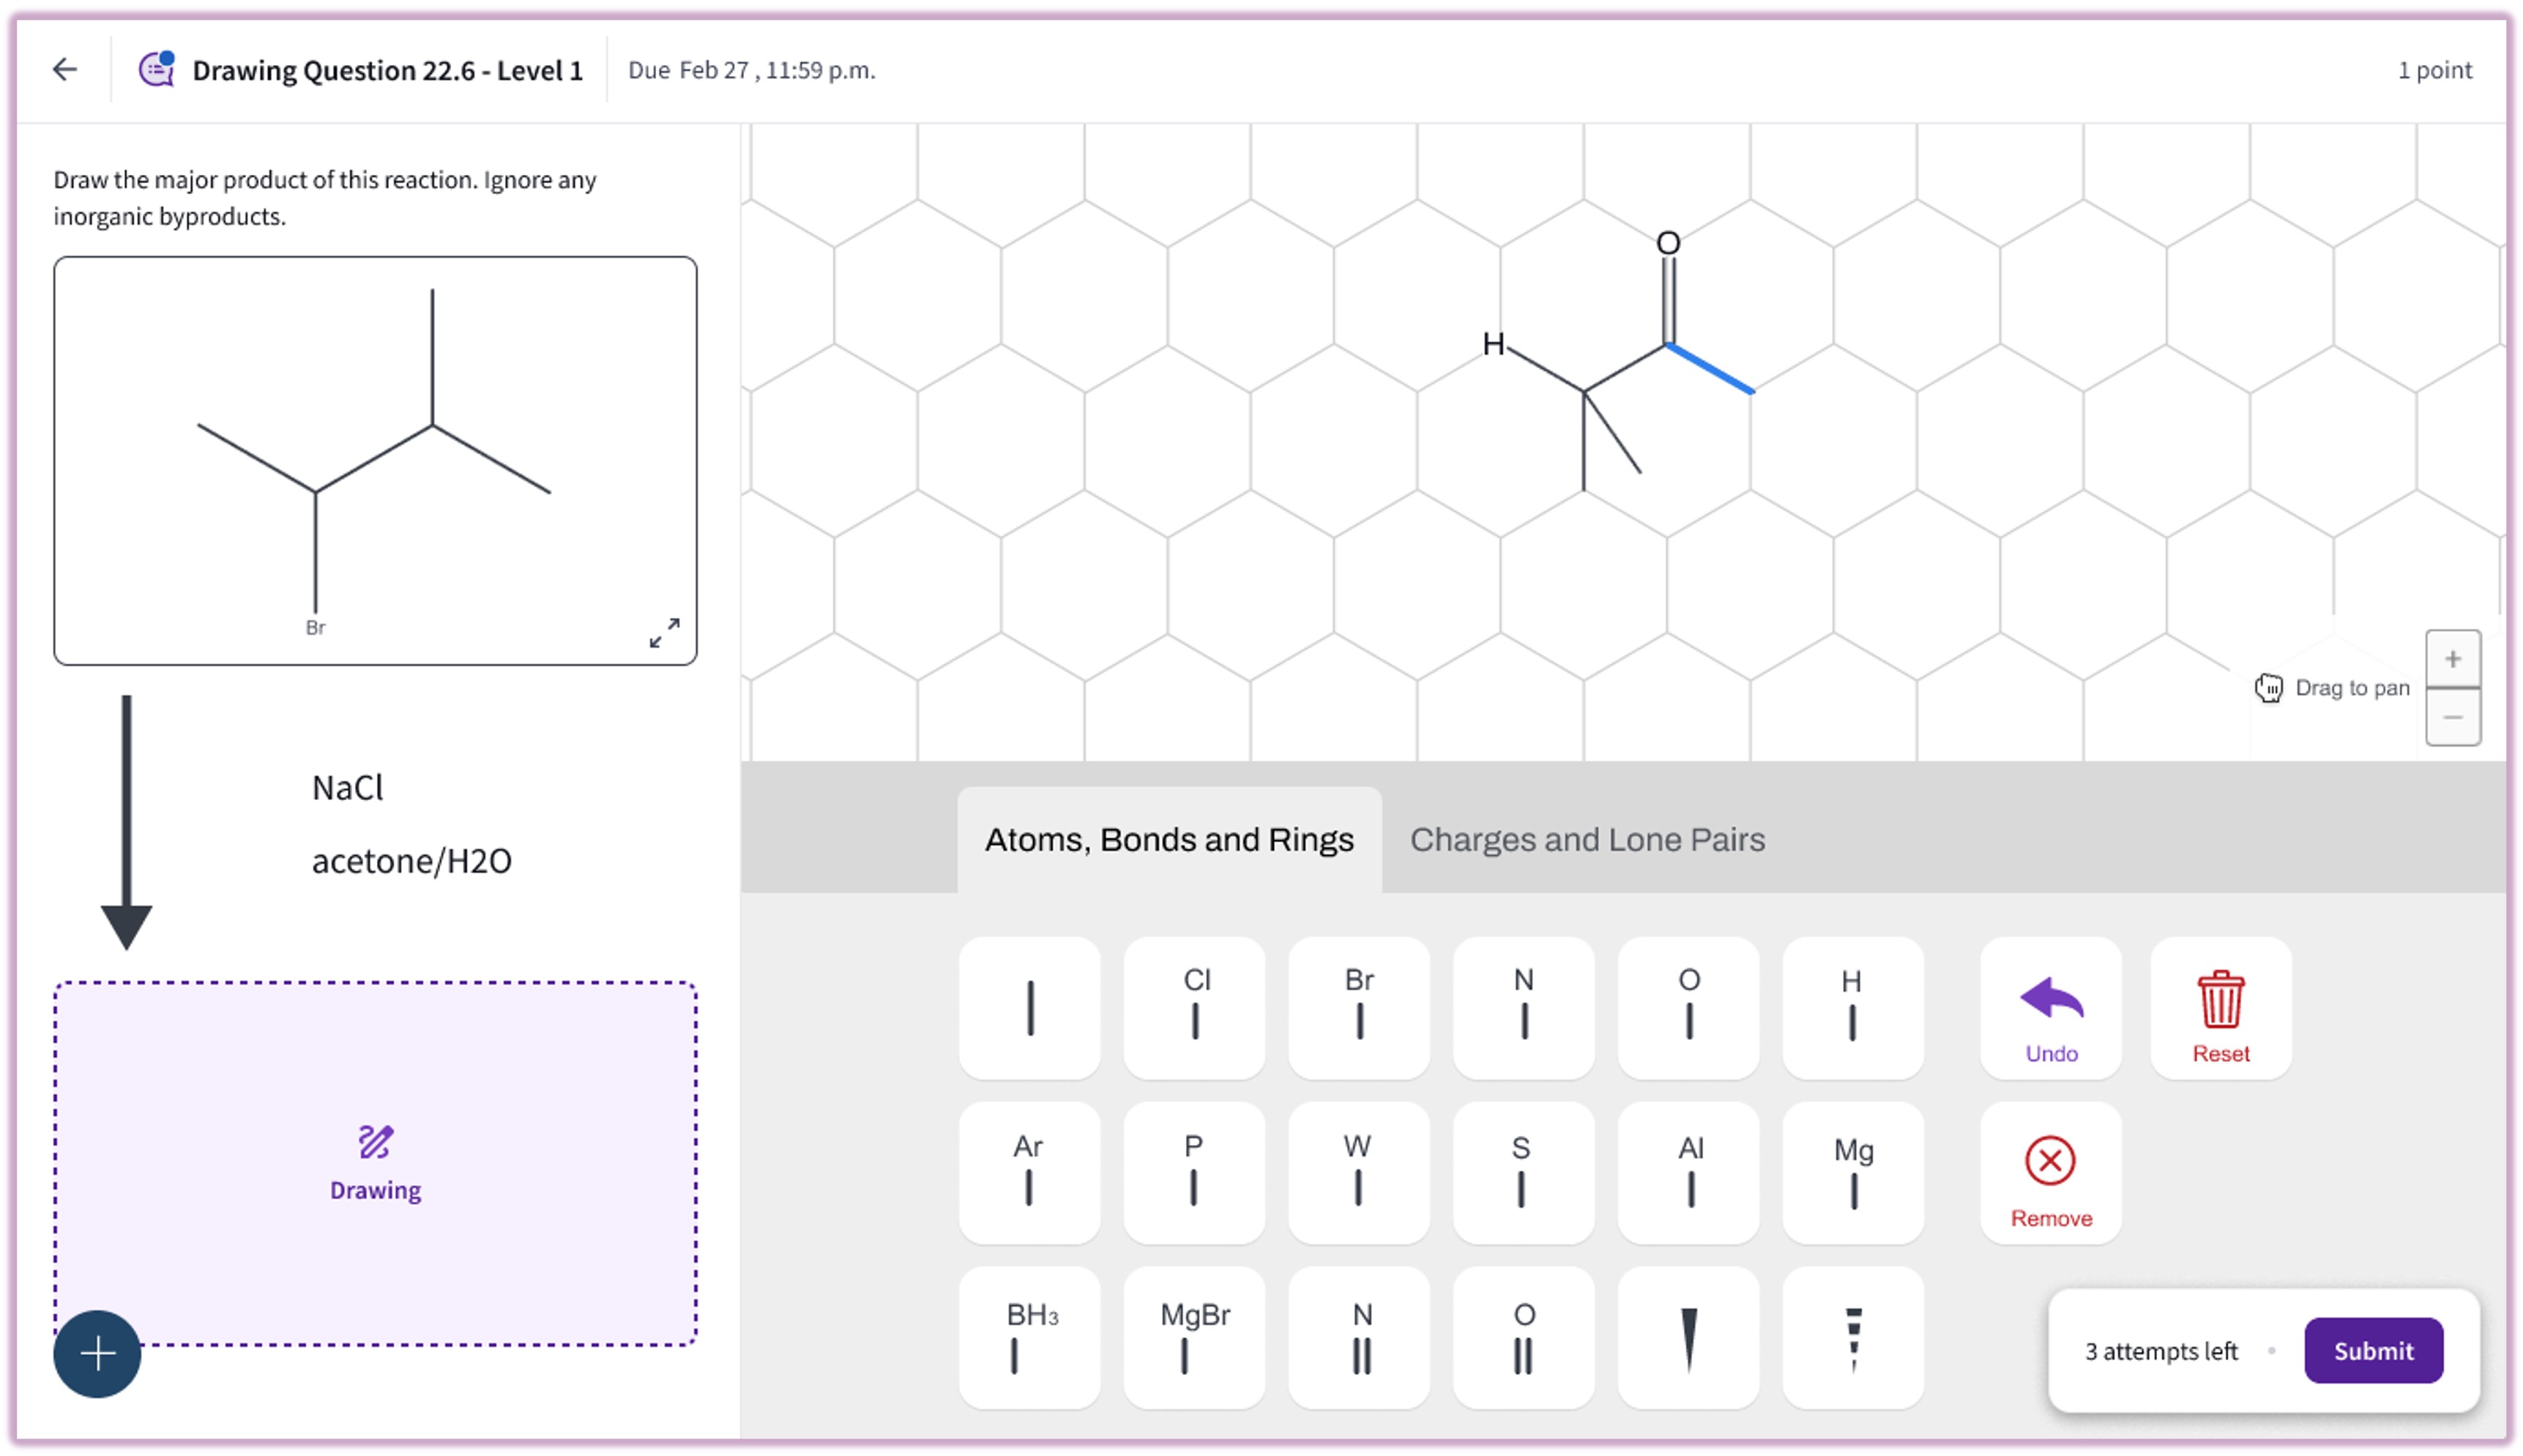Select the BH3 group tool
The image size is (2523, 1456).
(x=1029, y=1338)
